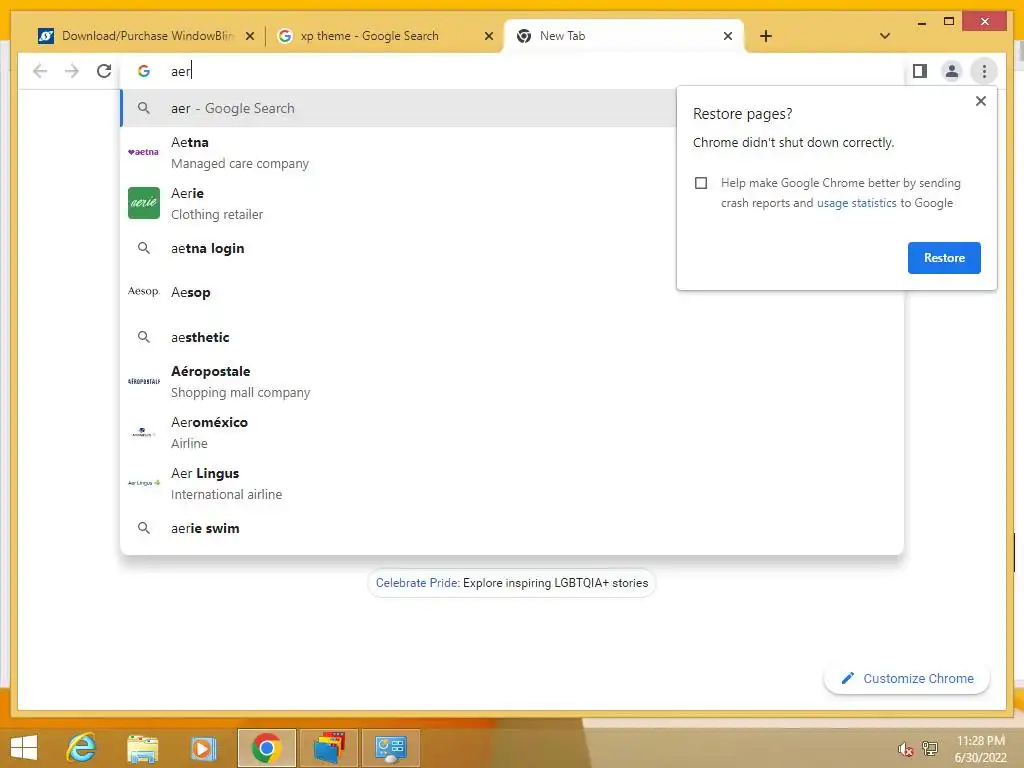Click the Aesop logo icon
The height and width of the screenshot is (768, 1024).
(144, 291)
